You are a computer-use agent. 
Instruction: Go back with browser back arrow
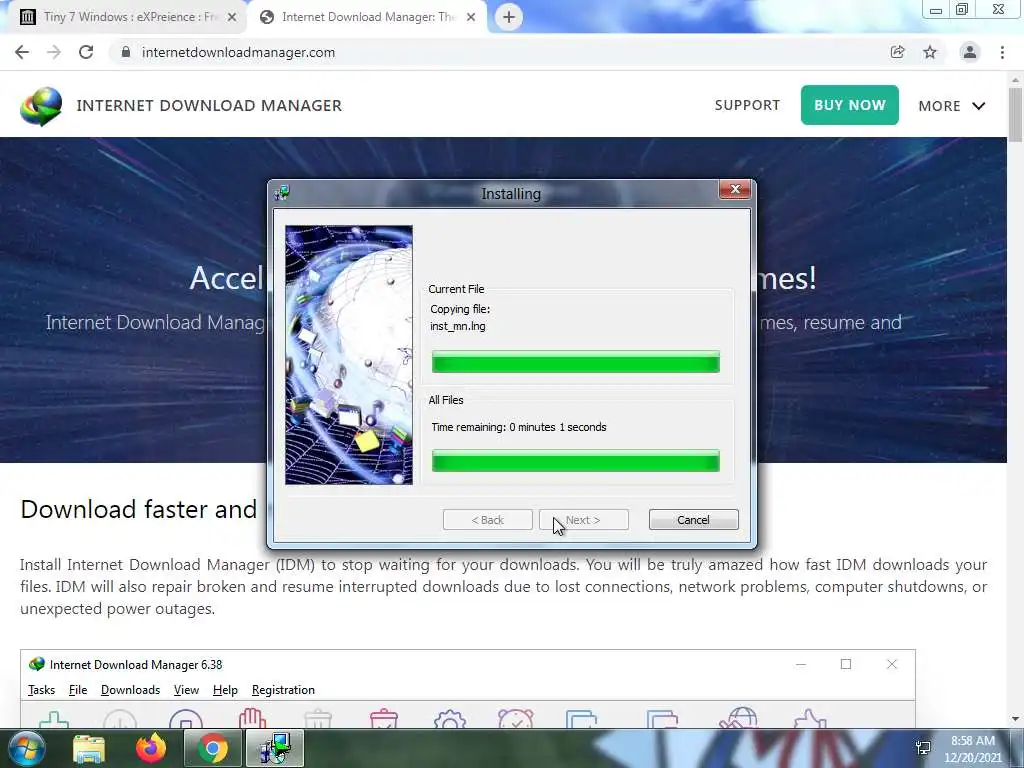(22, 52)
